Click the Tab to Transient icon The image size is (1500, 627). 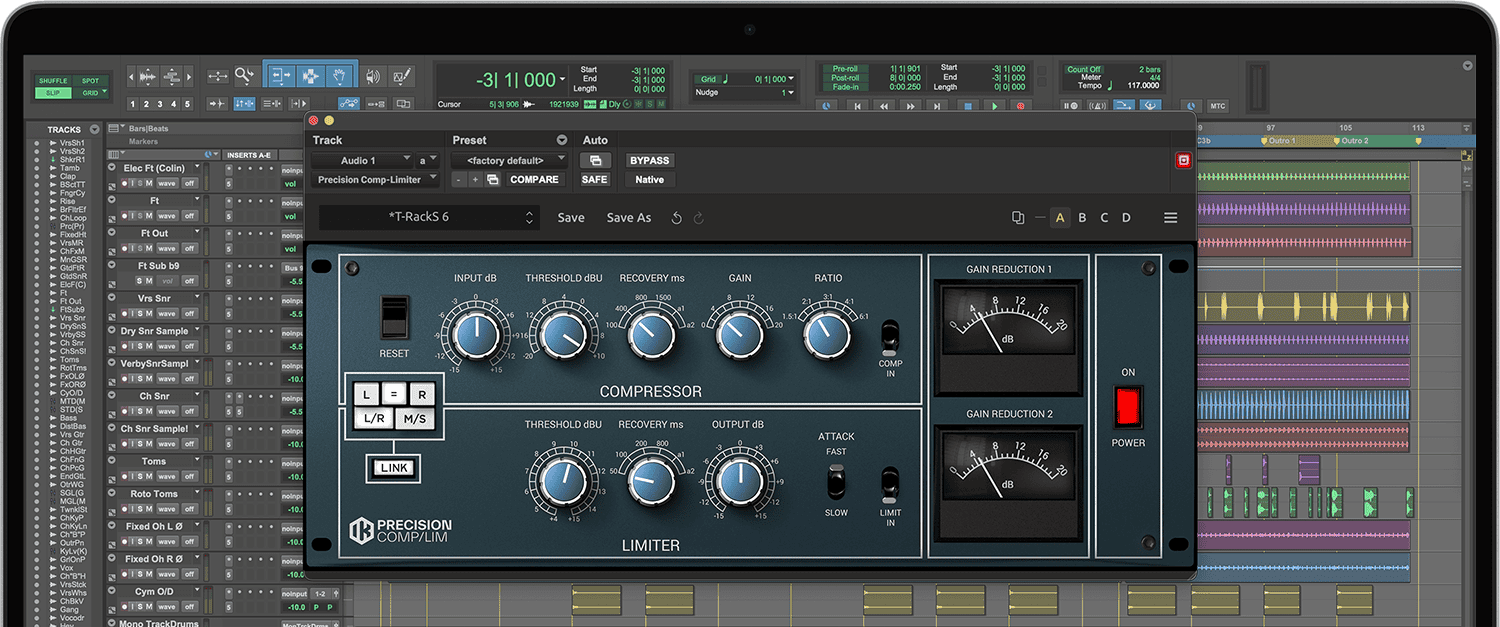[216, 103]
